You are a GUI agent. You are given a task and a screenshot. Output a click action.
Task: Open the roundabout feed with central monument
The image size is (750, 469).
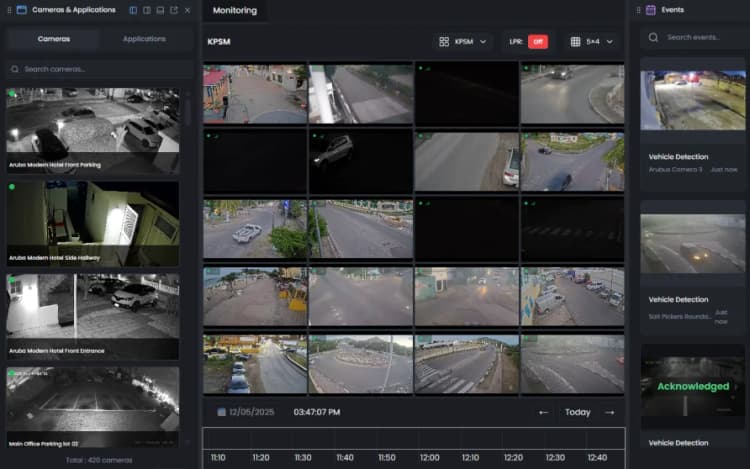point(361,364)
